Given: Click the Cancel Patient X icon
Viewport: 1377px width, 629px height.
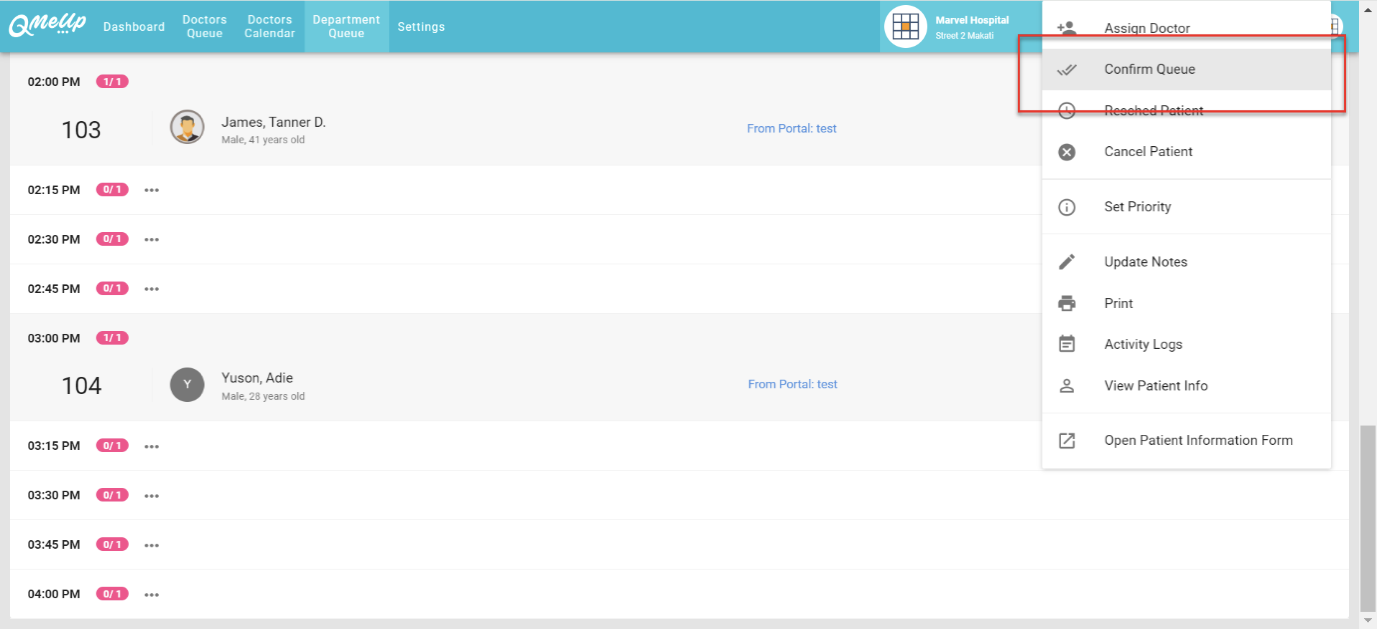Looking at the screenshot, I should [x=1067, y=152].
